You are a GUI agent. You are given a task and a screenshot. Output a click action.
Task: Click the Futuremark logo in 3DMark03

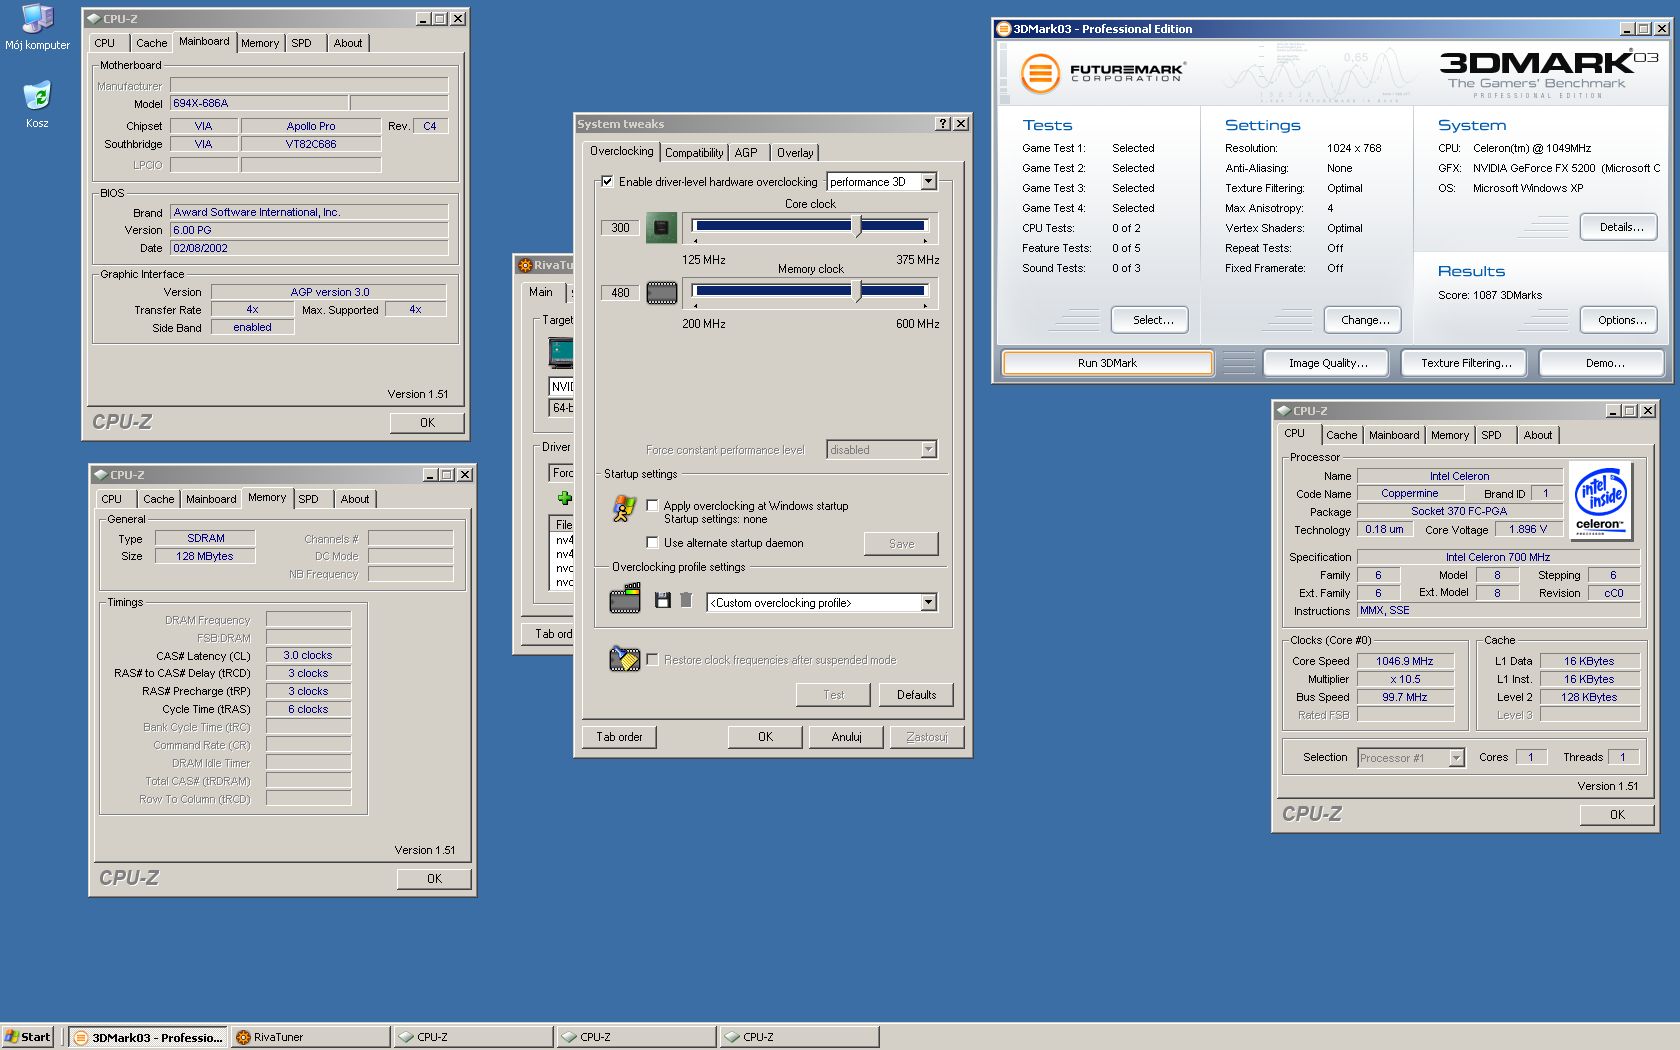[1103, 74]
